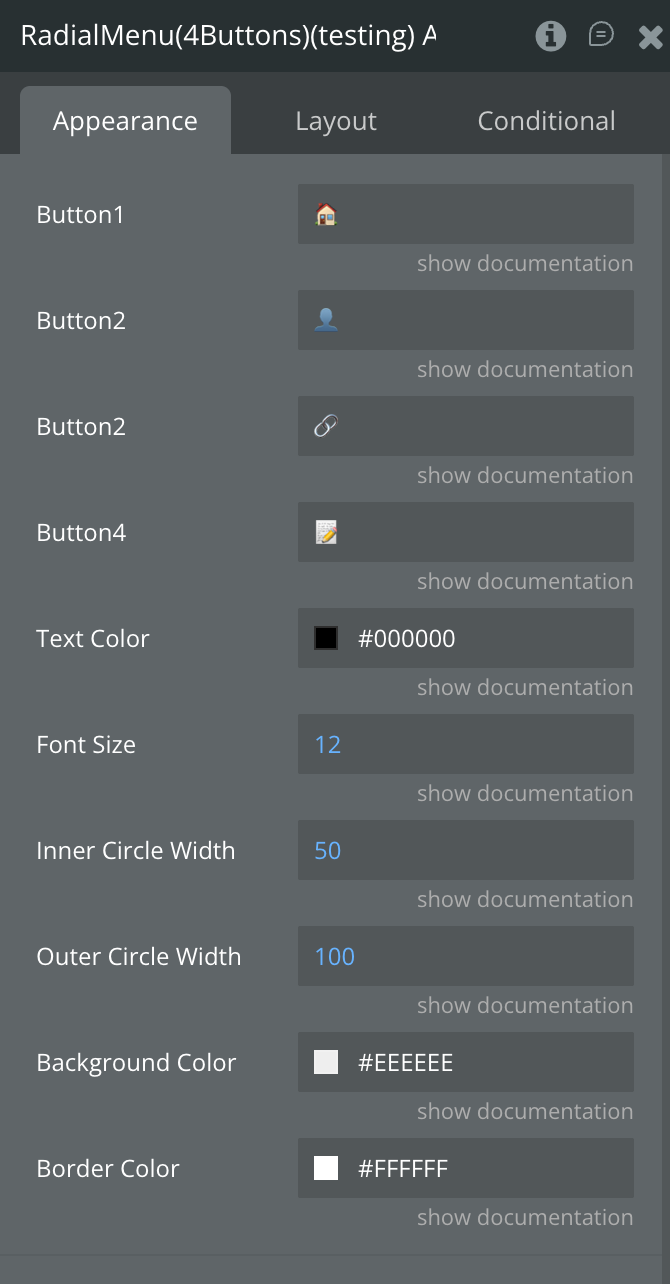The height and width of the screenshot is (1284, 670).
Task: Click the Outer Circle Width input
Action: click(x=465, y=956)
